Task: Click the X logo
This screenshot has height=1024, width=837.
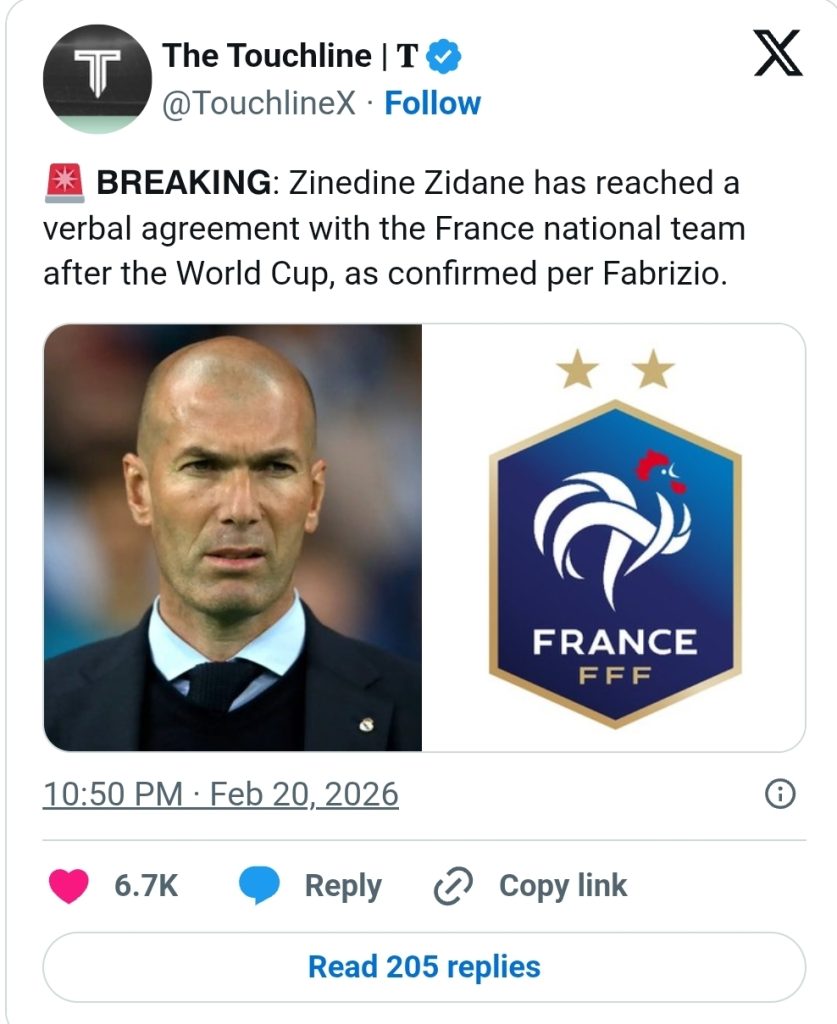Action: pos(778,55)
